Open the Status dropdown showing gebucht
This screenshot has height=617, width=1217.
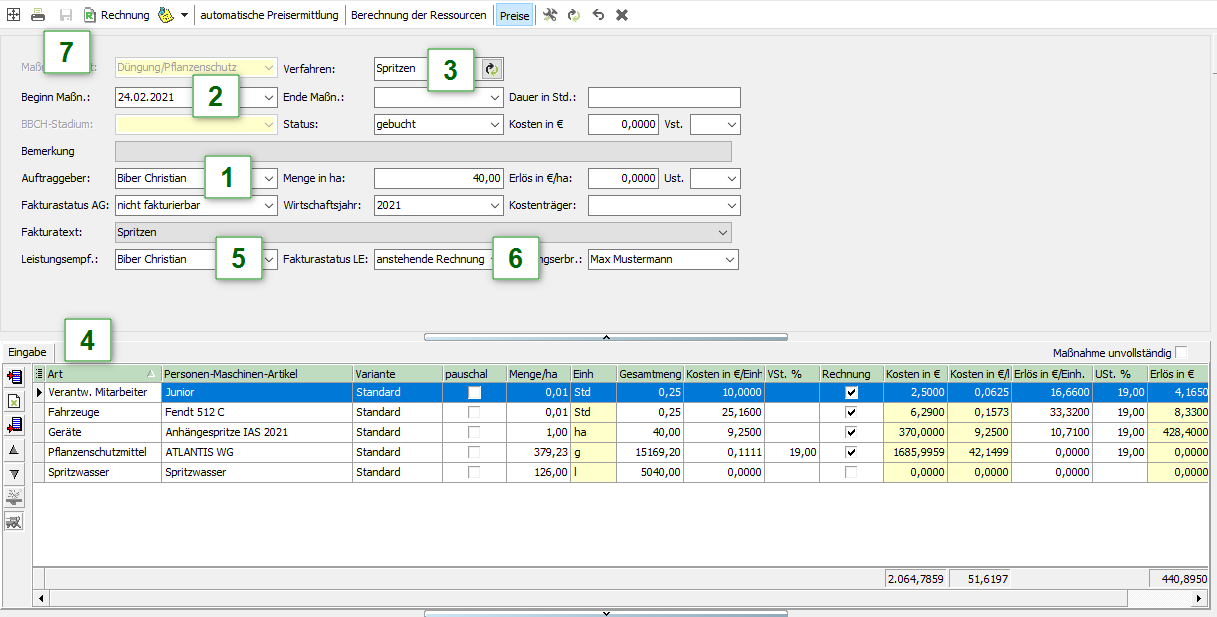(496, 124)
